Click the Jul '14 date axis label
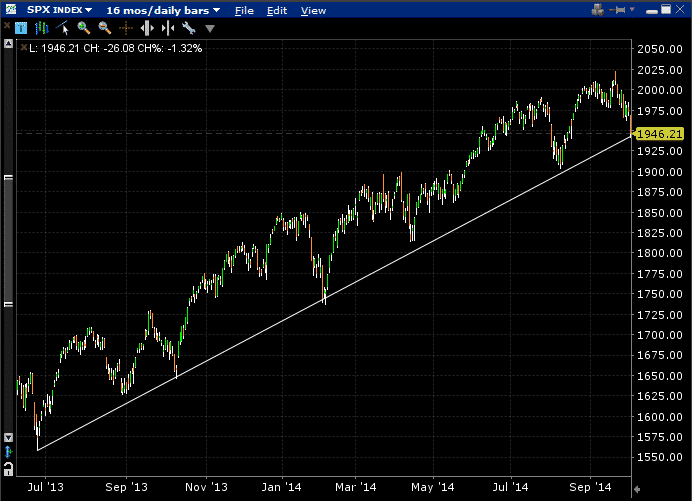This screenshot has width=692, height=501. (510, 487)
